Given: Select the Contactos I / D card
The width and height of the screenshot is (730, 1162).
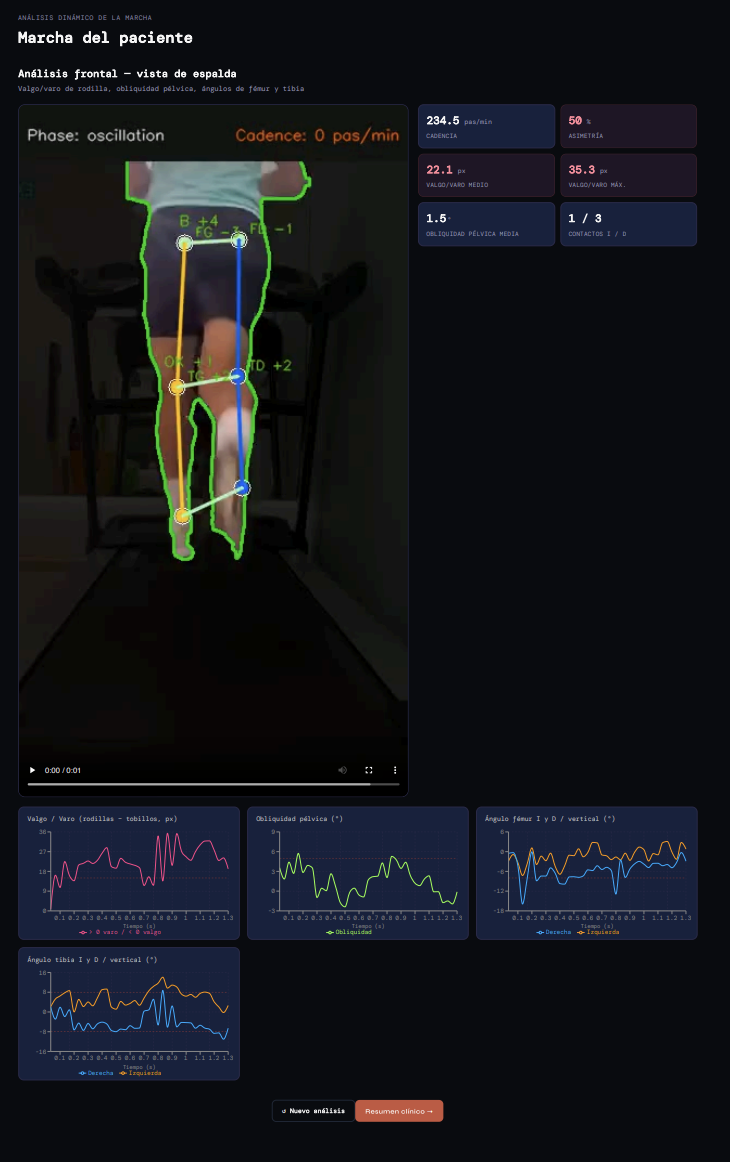Looking at the screenshot, I should point(628,224).
